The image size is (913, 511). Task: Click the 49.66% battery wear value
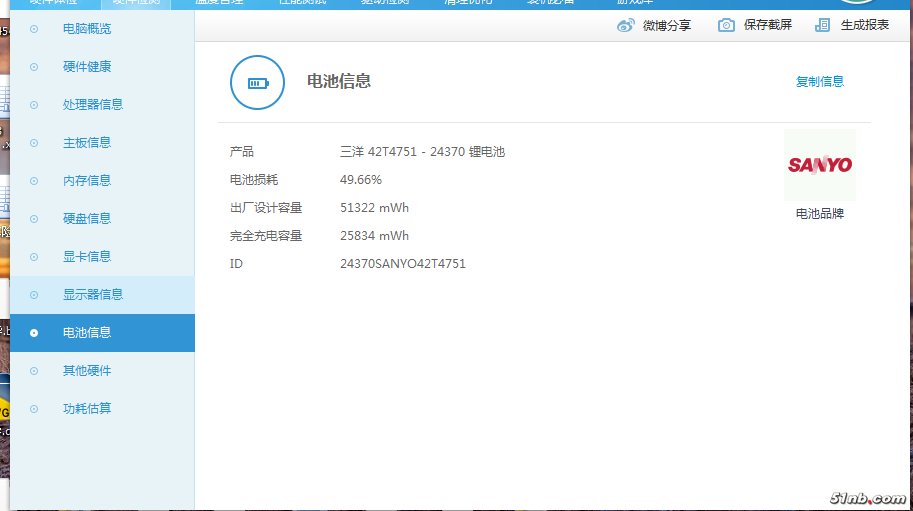(x=361, y=180)
